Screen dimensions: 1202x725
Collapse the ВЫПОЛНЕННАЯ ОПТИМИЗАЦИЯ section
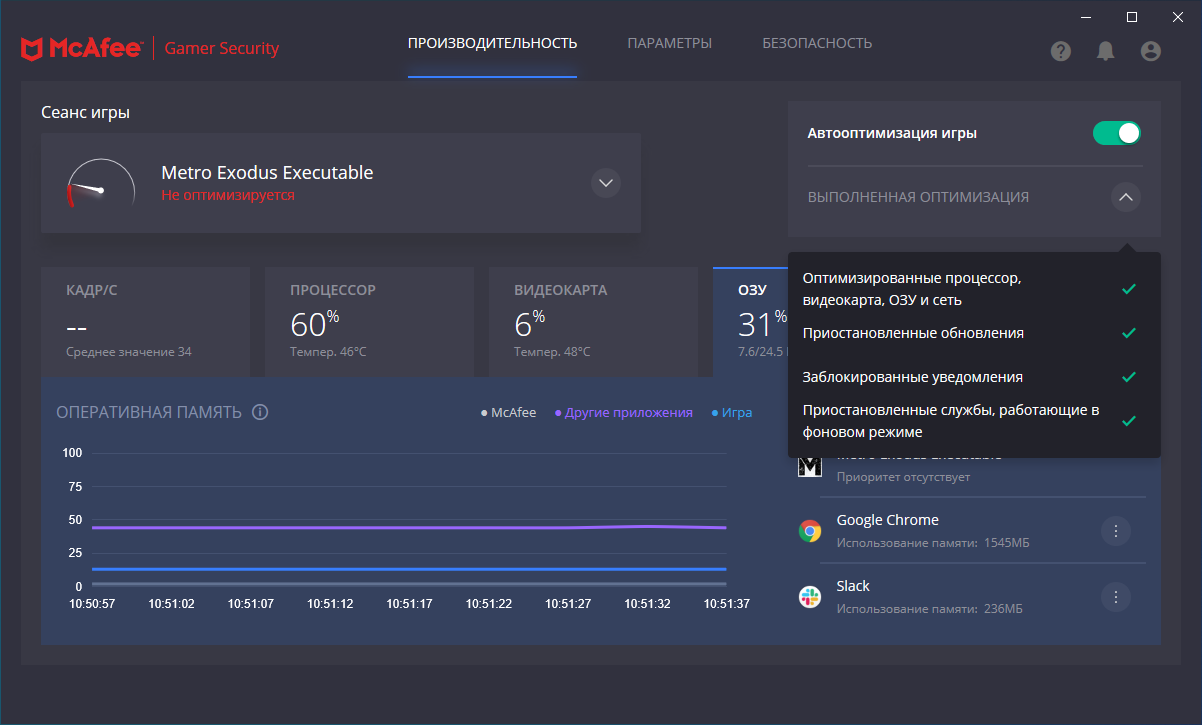tap(1125, 197)
